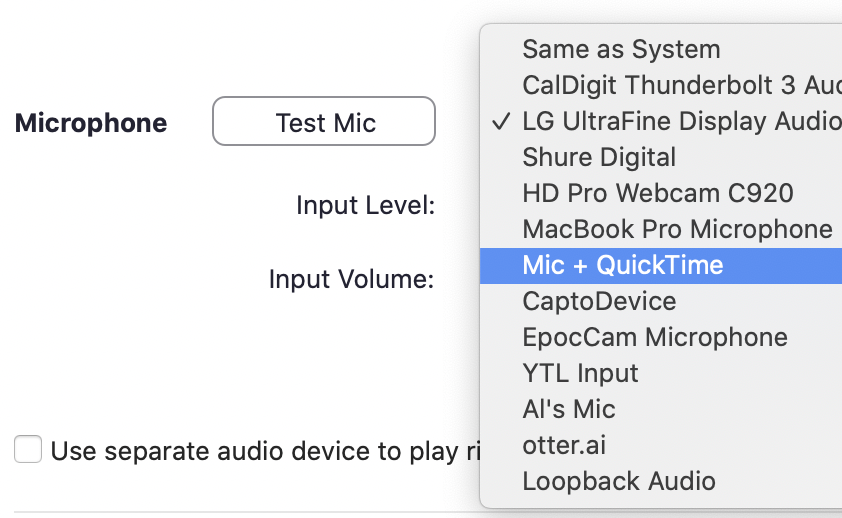This screenshot has height=518, width=842.
Task: Pick Shure Digital as microphone
Action: coord(599,157)
